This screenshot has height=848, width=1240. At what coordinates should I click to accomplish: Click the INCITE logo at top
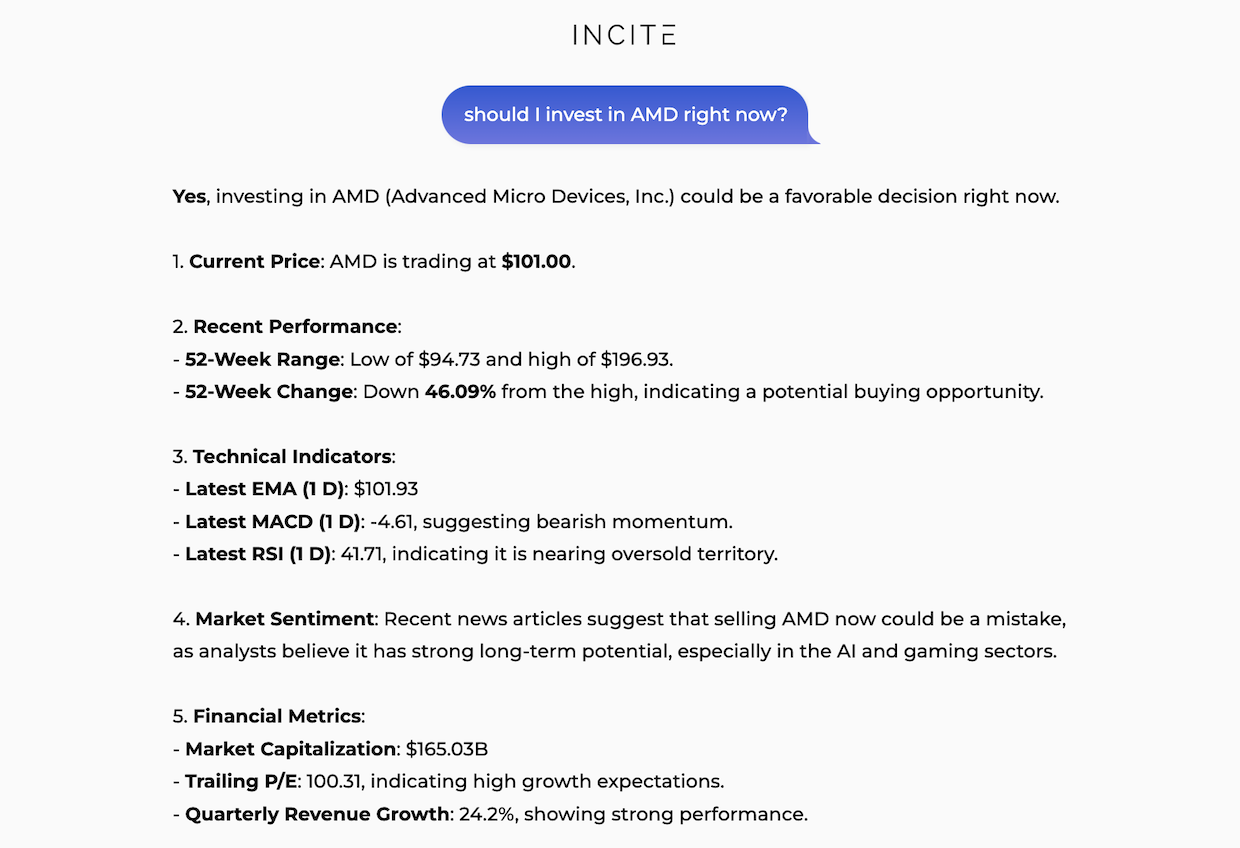coord(624,35)
